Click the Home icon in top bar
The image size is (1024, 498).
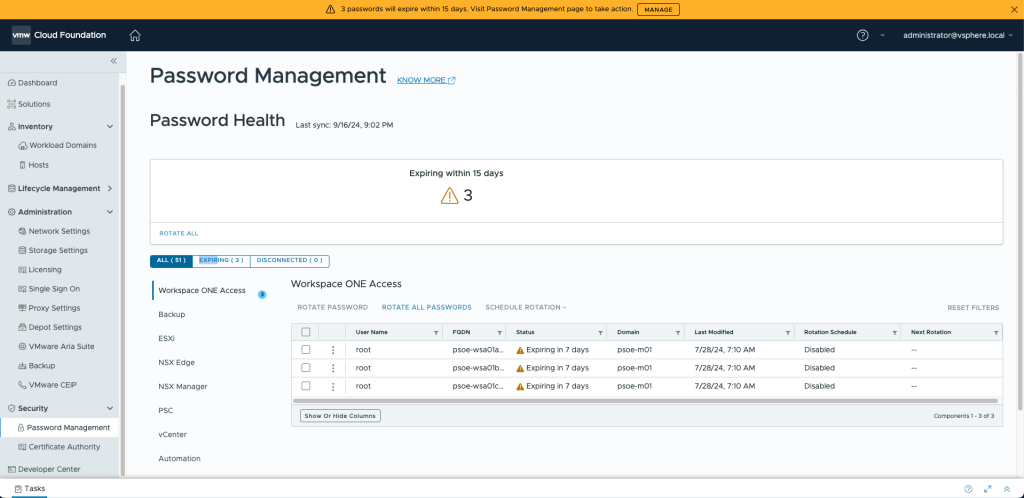135,35
